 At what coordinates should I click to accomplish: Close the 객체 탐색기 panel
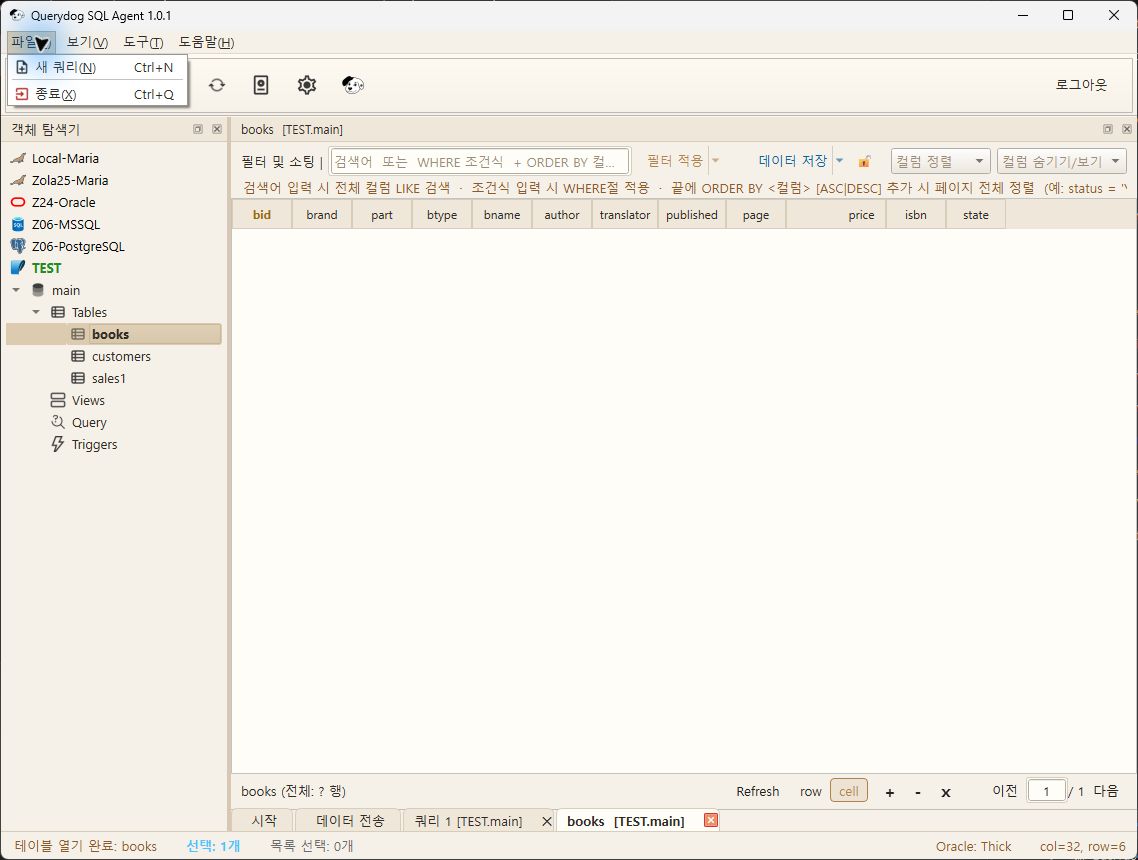[217, 129]
